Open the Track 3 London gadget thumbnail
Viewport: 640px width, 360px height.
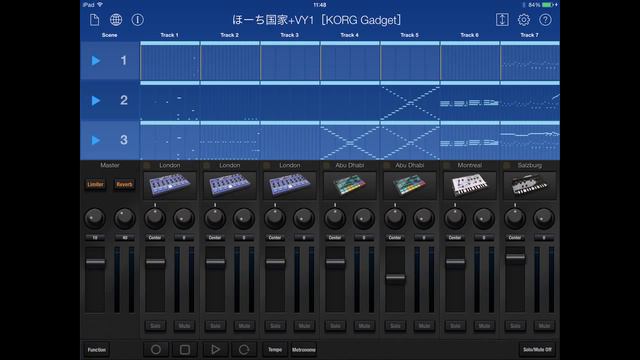pyautogui.click(x=290, y=185)
